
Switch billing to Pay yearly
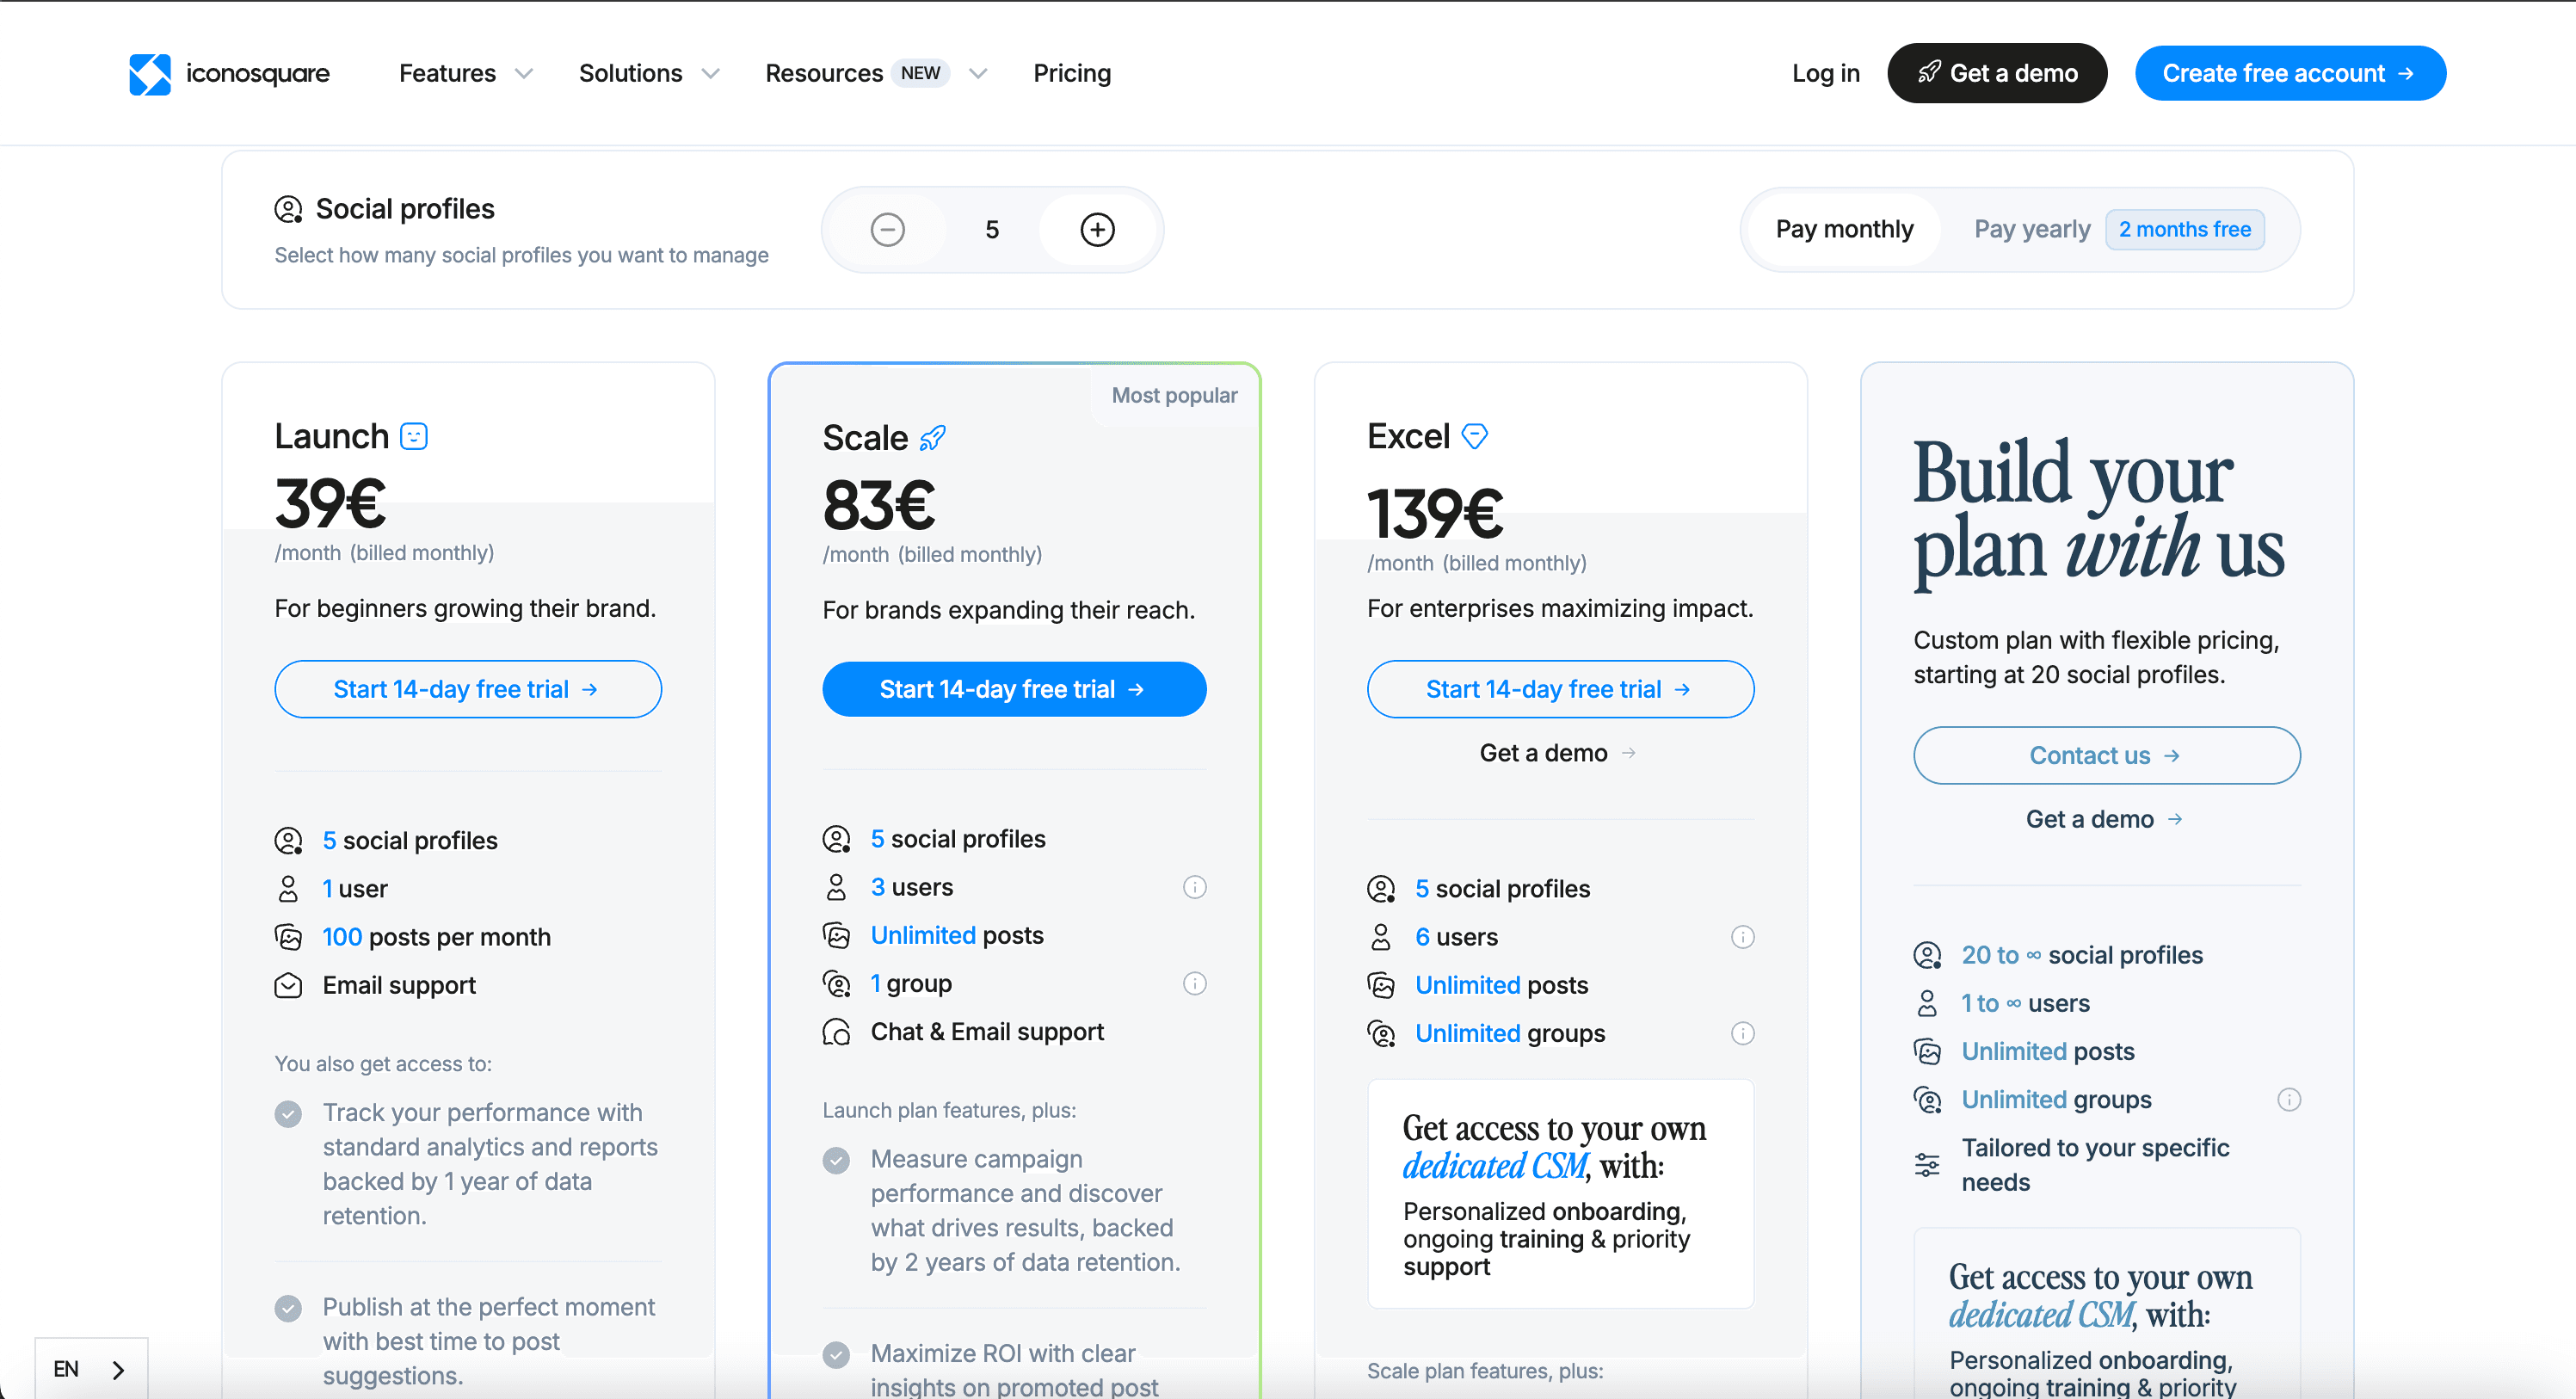tap(2032, 229)
